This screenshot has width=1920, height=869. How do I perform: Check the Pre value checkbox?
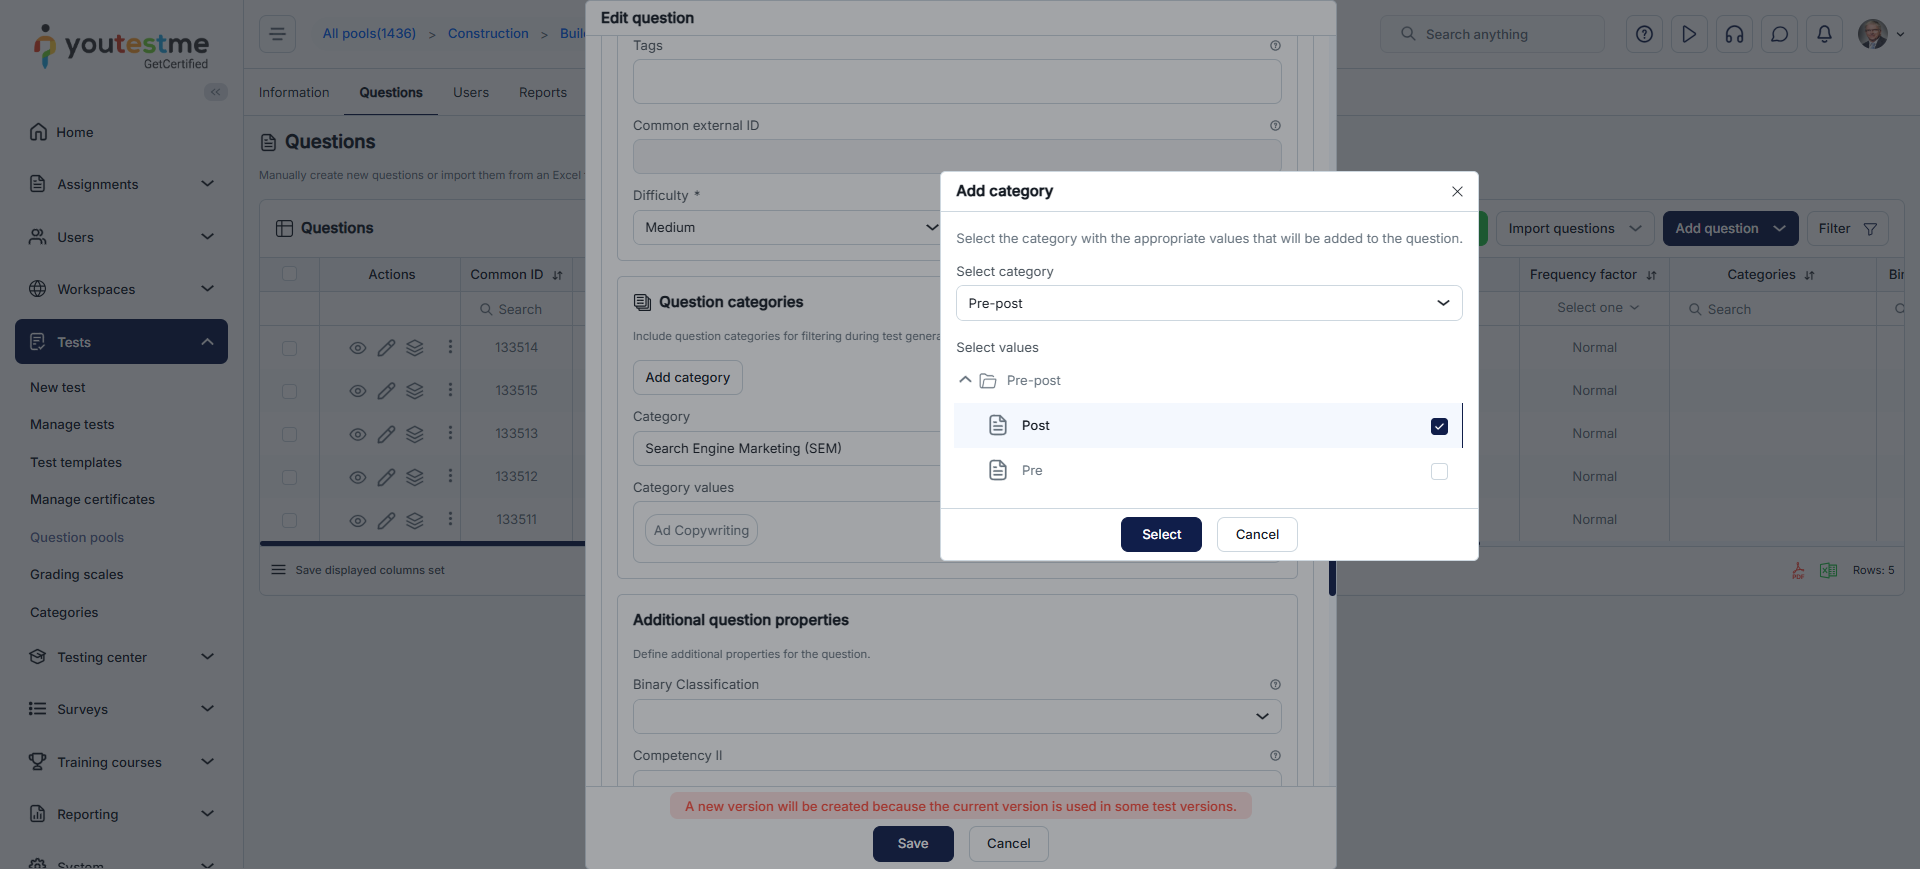1439,471
